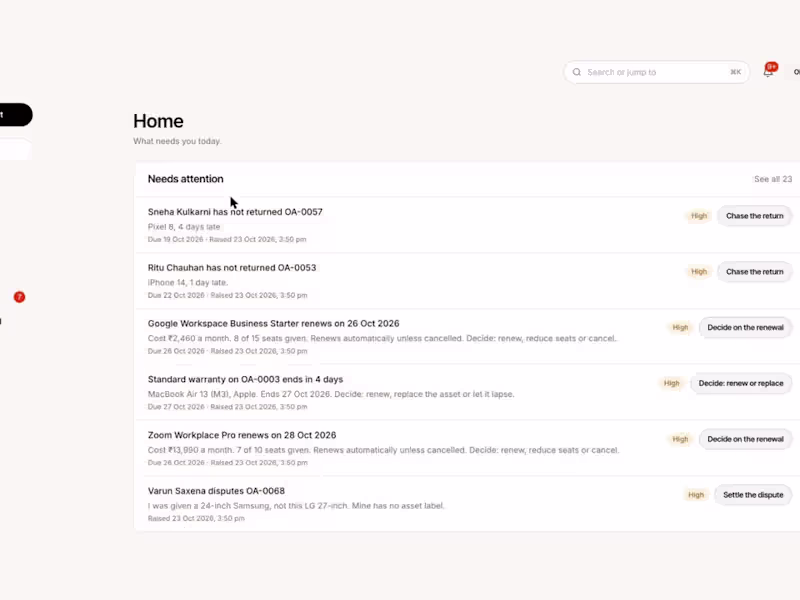Chase the return for Sneha Kulkarni OA-0057
Viewport: 800px width, 600px height.
(755, 216)
